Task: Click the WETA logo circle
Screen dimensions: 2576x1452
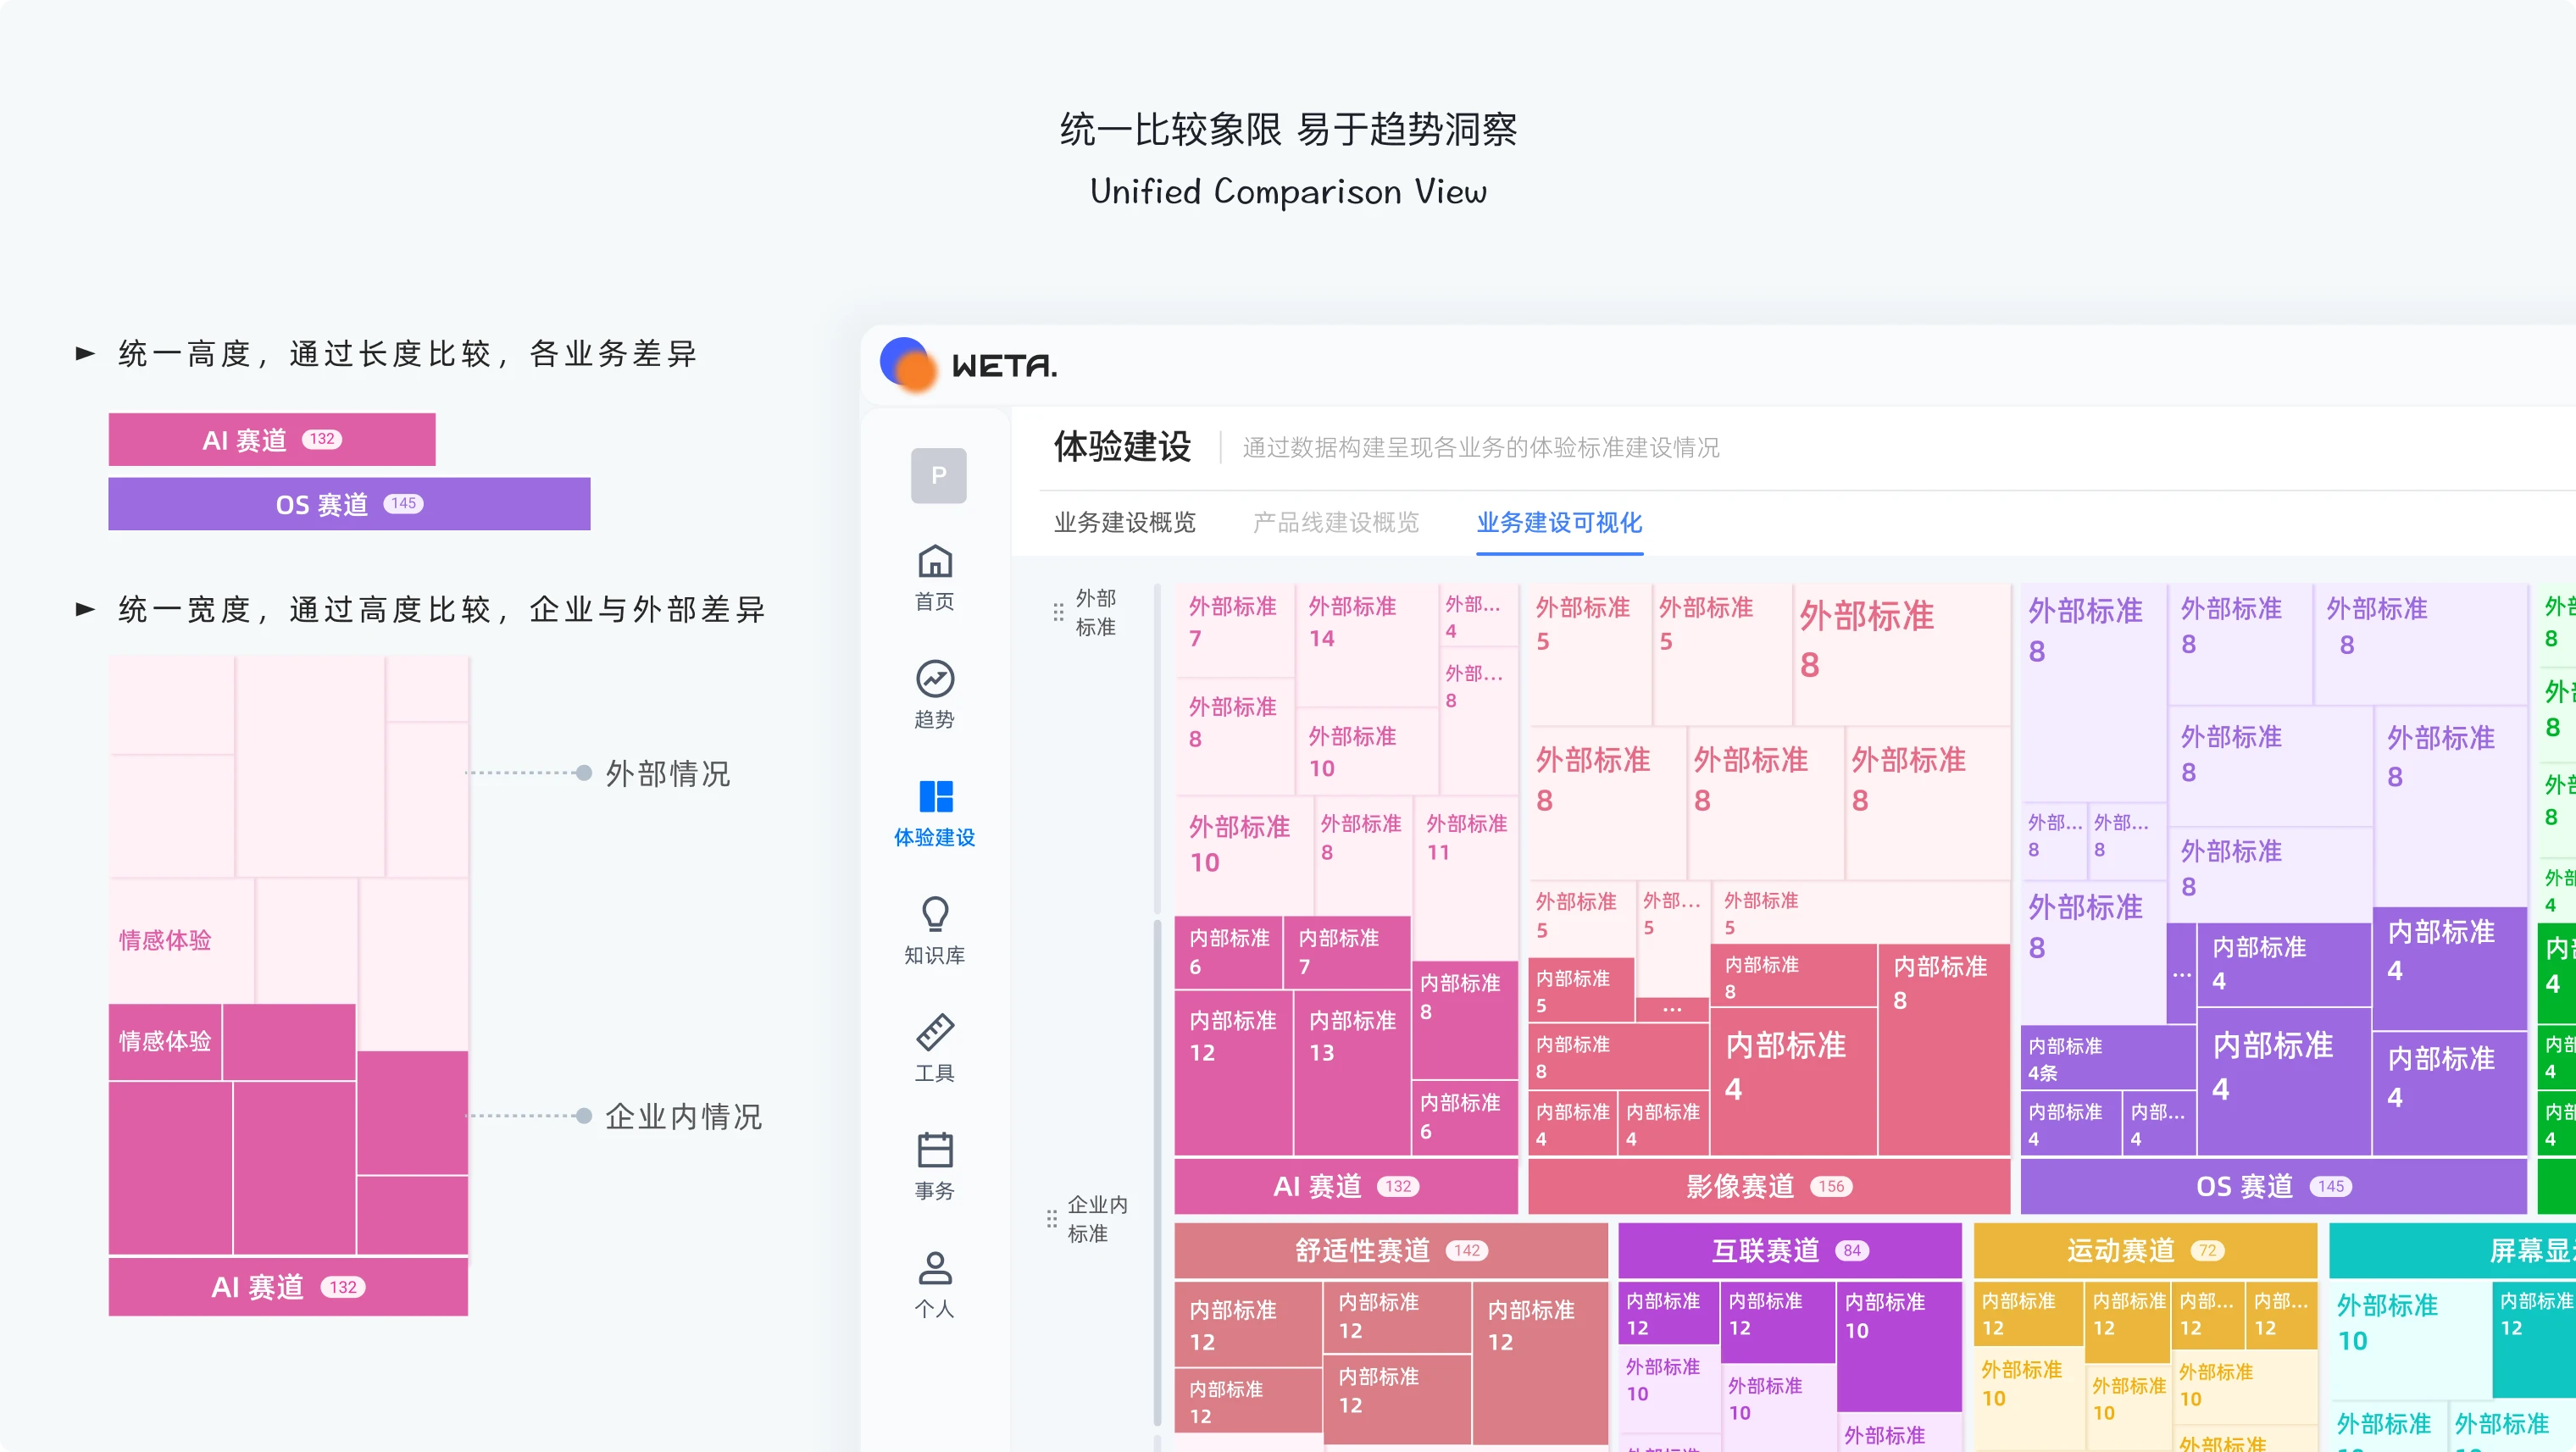Action: [908, 364]
